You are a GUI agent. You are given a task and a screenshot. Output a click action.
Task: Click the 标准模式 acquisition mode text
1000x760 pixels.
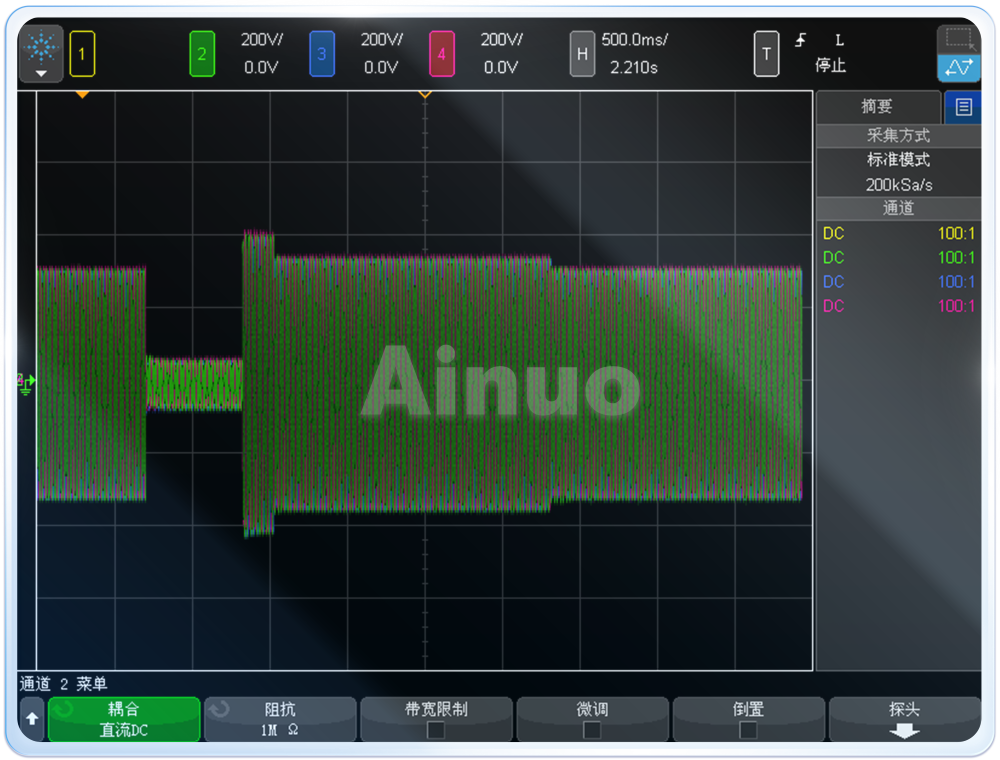pos(898,159)
